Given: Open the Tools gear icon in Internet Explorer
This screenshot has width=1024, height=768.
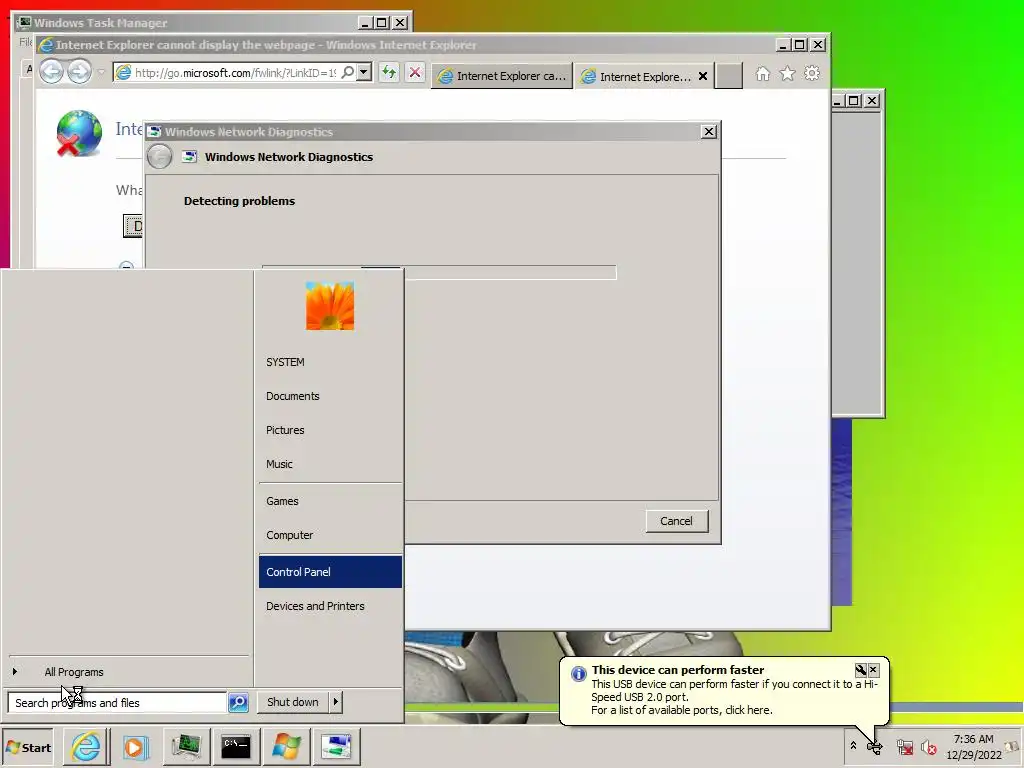Looking at the screenshot, I should coord(812,73).
